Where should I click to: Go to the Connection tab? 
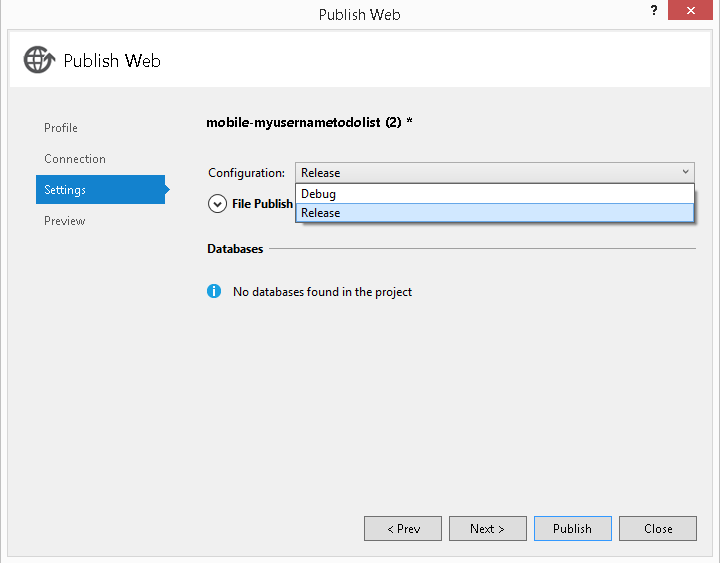(75, 159)
